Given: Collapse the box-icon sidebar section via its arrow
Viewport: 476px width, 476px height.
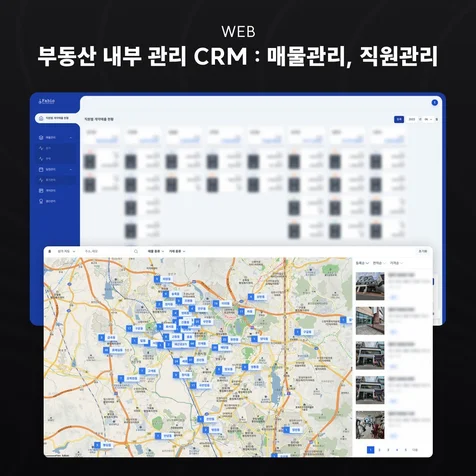Looking at the screenshot, I should pyautogui.click(x=71, y=138).
